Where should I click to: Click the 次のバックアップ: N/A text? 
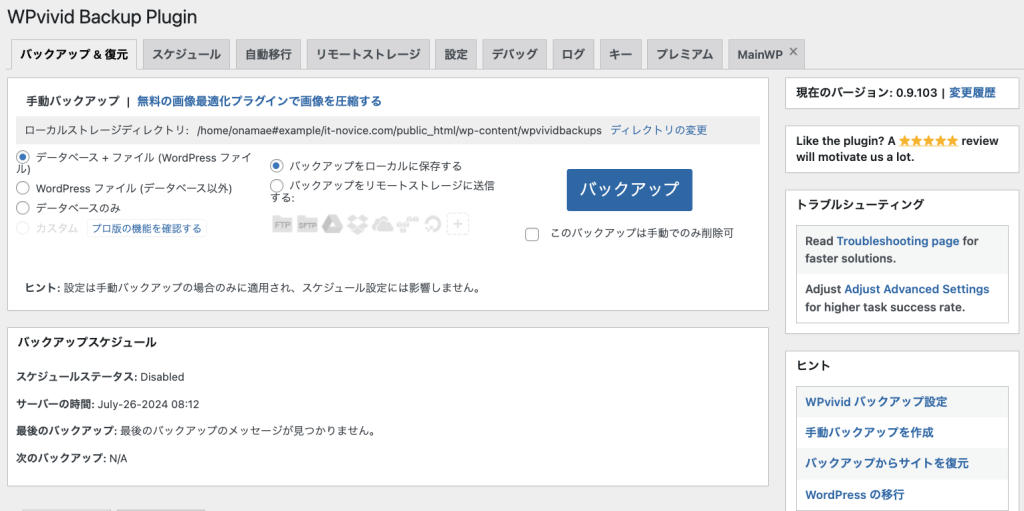[x=71, y=458]
